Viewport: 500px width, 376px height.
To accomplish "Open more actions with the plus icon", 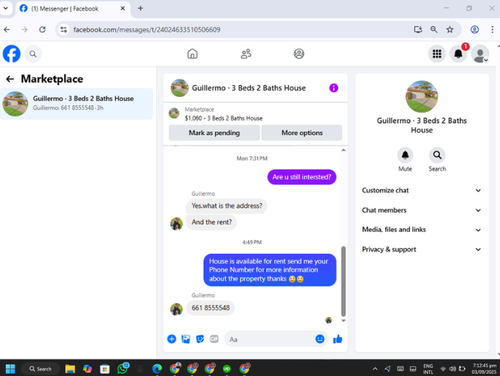I will click(172, 339).
